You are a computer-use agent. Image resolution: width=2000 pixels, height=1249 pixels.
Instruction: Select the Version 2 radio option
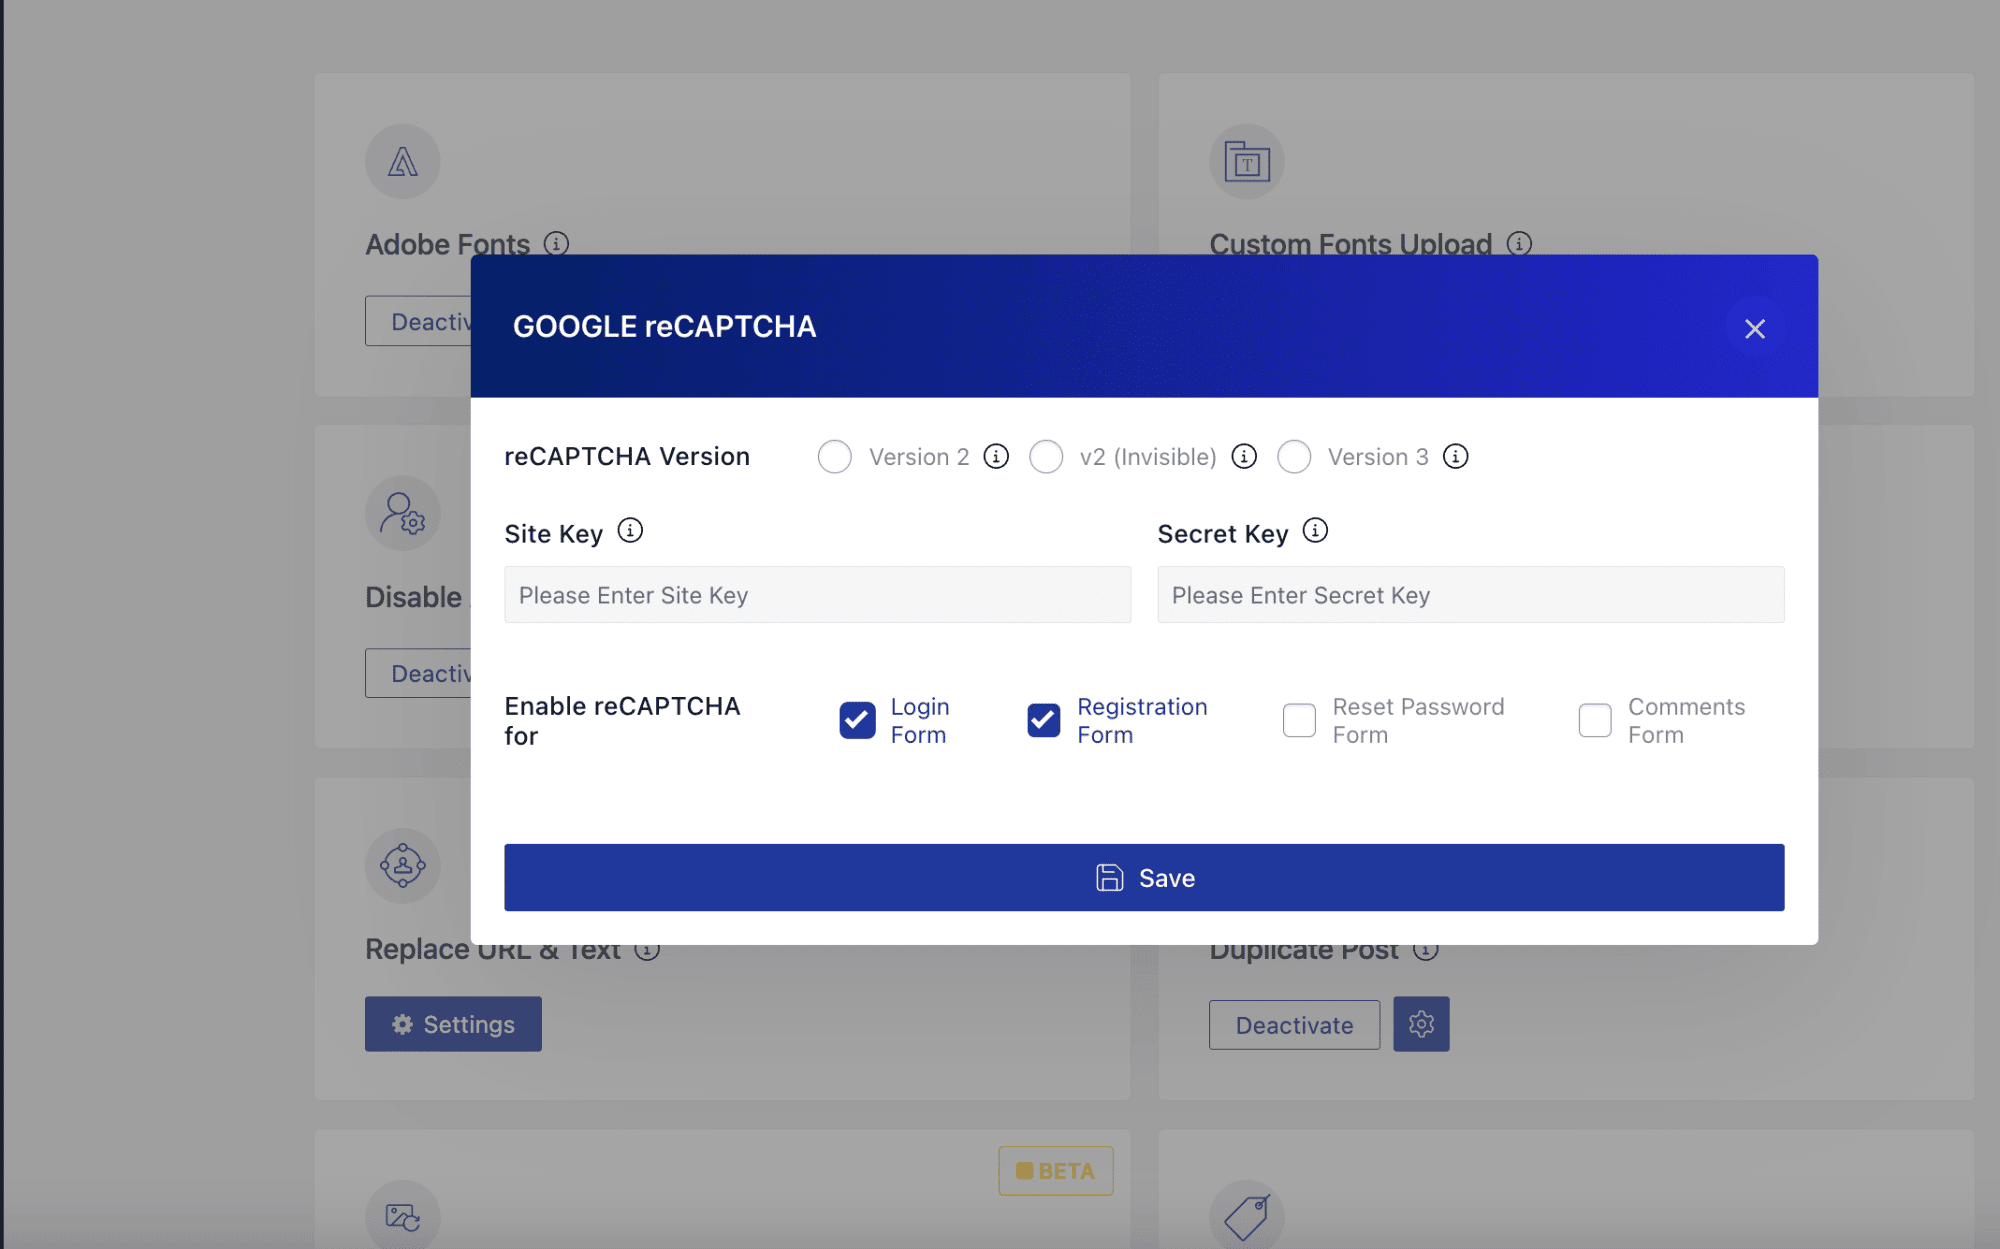click(x=834, y=457)
